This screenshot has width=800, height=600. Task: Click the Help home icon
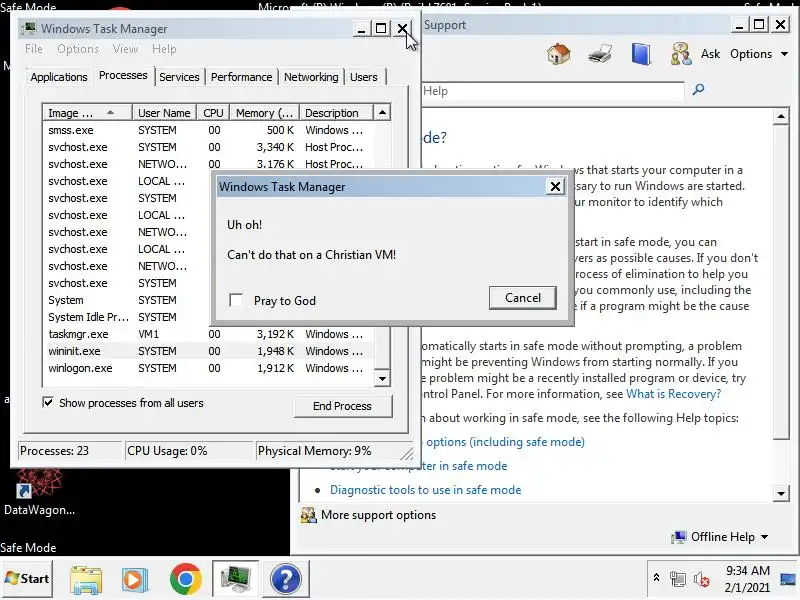click(558, 54)
